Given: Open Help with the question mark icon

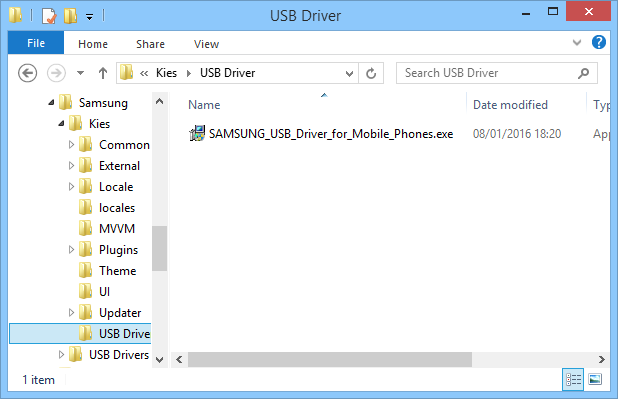Looking at the screenshot, I should [x=599, y=42].
